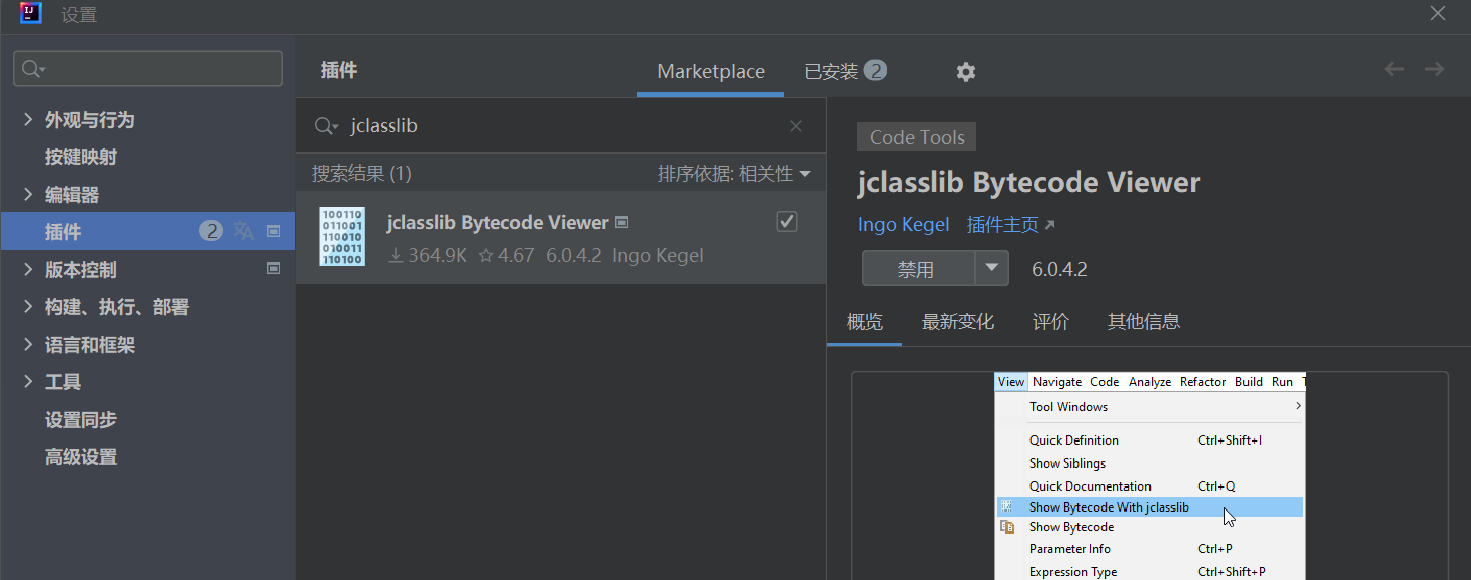Expand the 版本控制 tree node

(x=27, y=270)
